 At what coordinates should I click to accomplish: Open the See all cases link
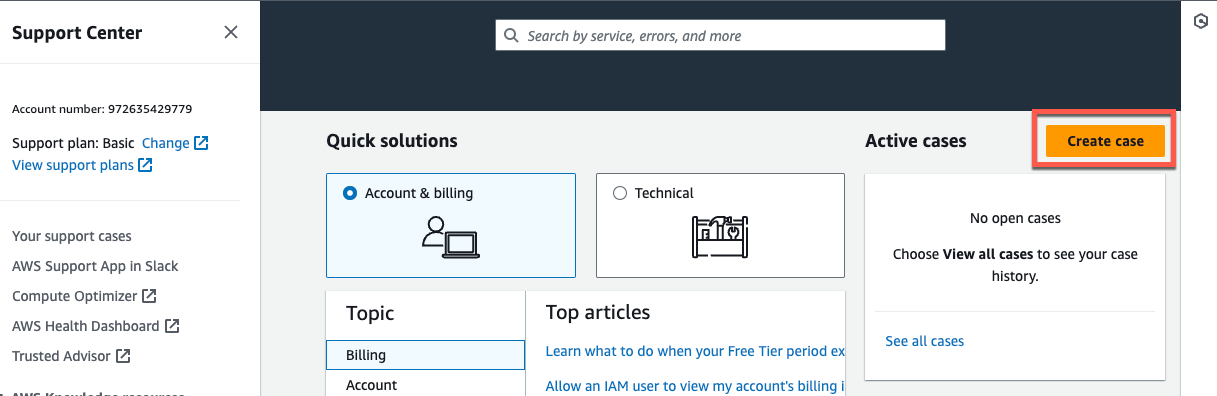(x=925, y=341)
